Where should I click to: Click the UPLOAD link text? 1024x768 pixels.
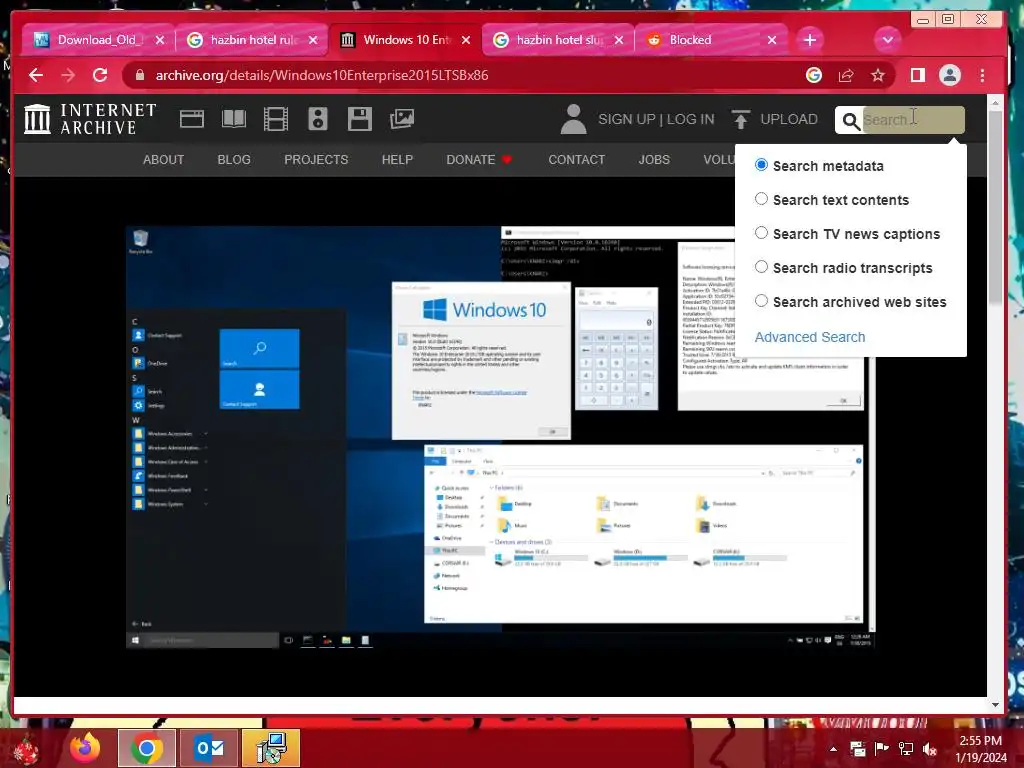tap(789, 120)
